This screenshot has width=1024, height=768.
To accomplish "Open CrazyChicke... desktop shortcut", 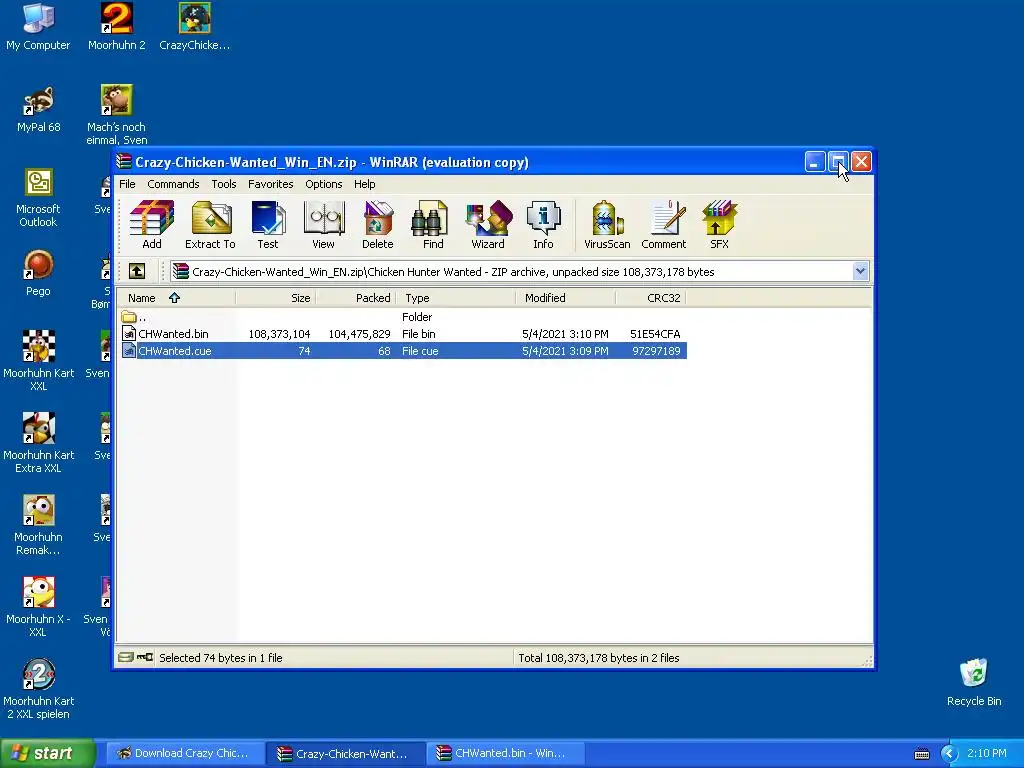I will point(195,27).
